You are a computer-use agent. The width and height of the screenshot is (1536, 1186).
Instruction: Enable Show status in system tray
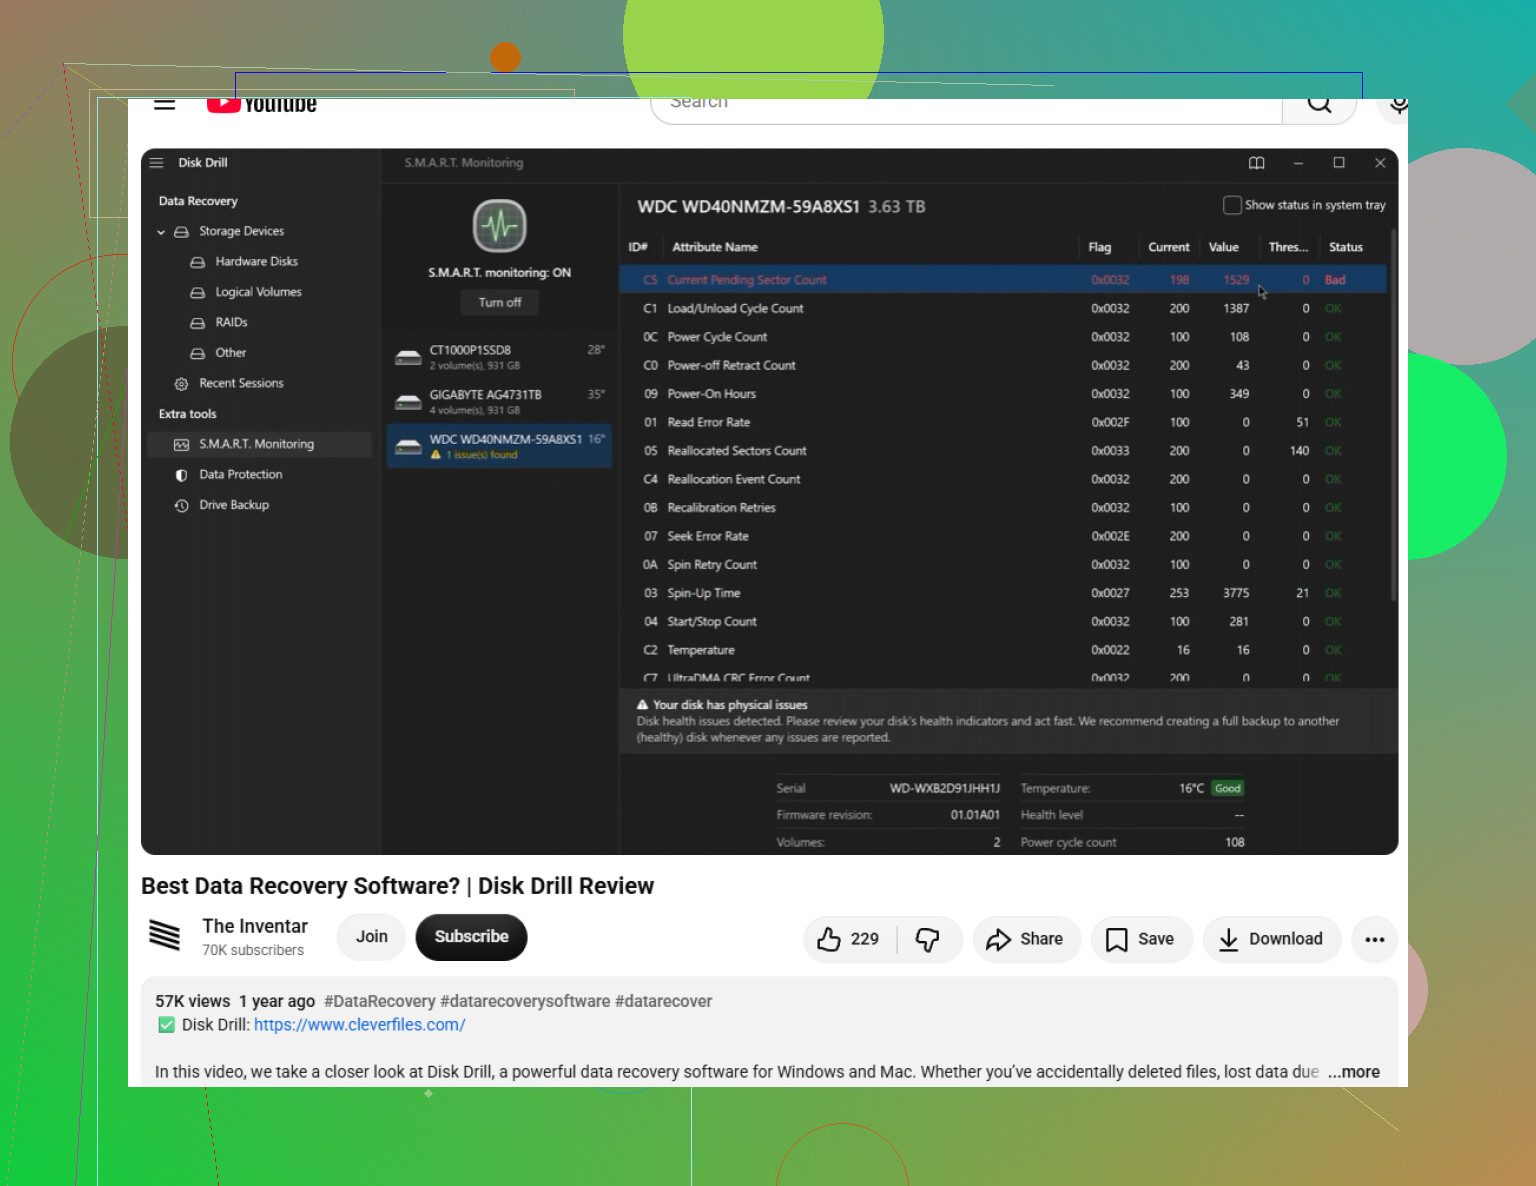[x=1232, y=205]
